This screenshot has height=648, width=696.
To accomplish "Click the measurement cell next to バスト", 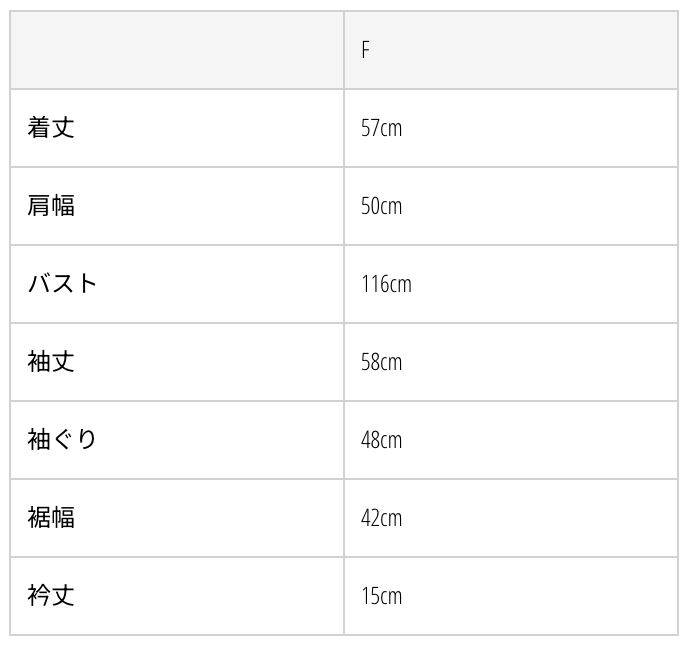I will click(510, 284).
